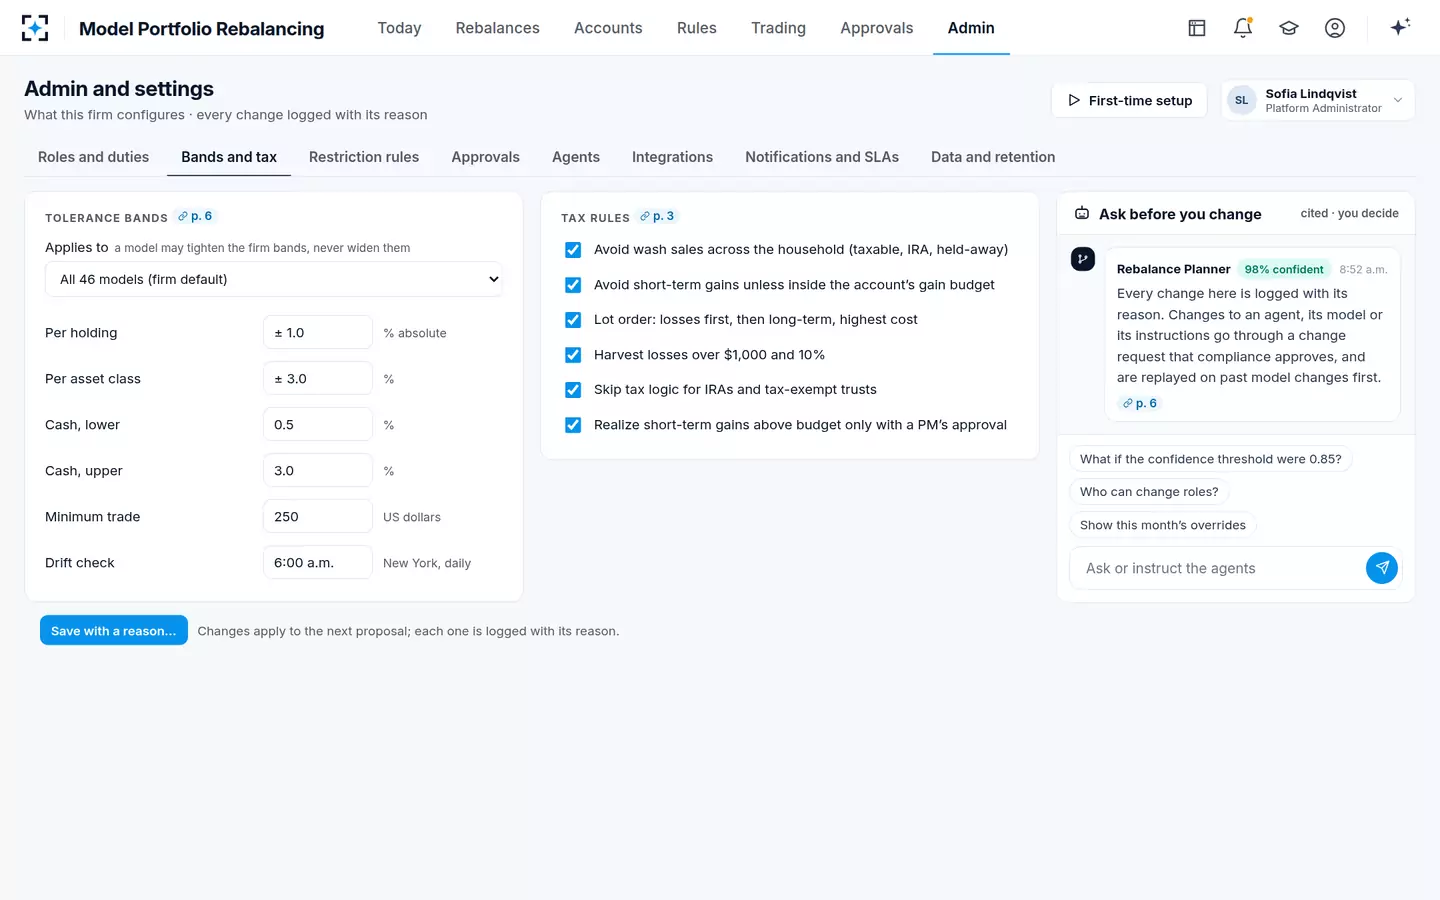
Task: Switch to the Integrations tab
Action: coord(672,157)
